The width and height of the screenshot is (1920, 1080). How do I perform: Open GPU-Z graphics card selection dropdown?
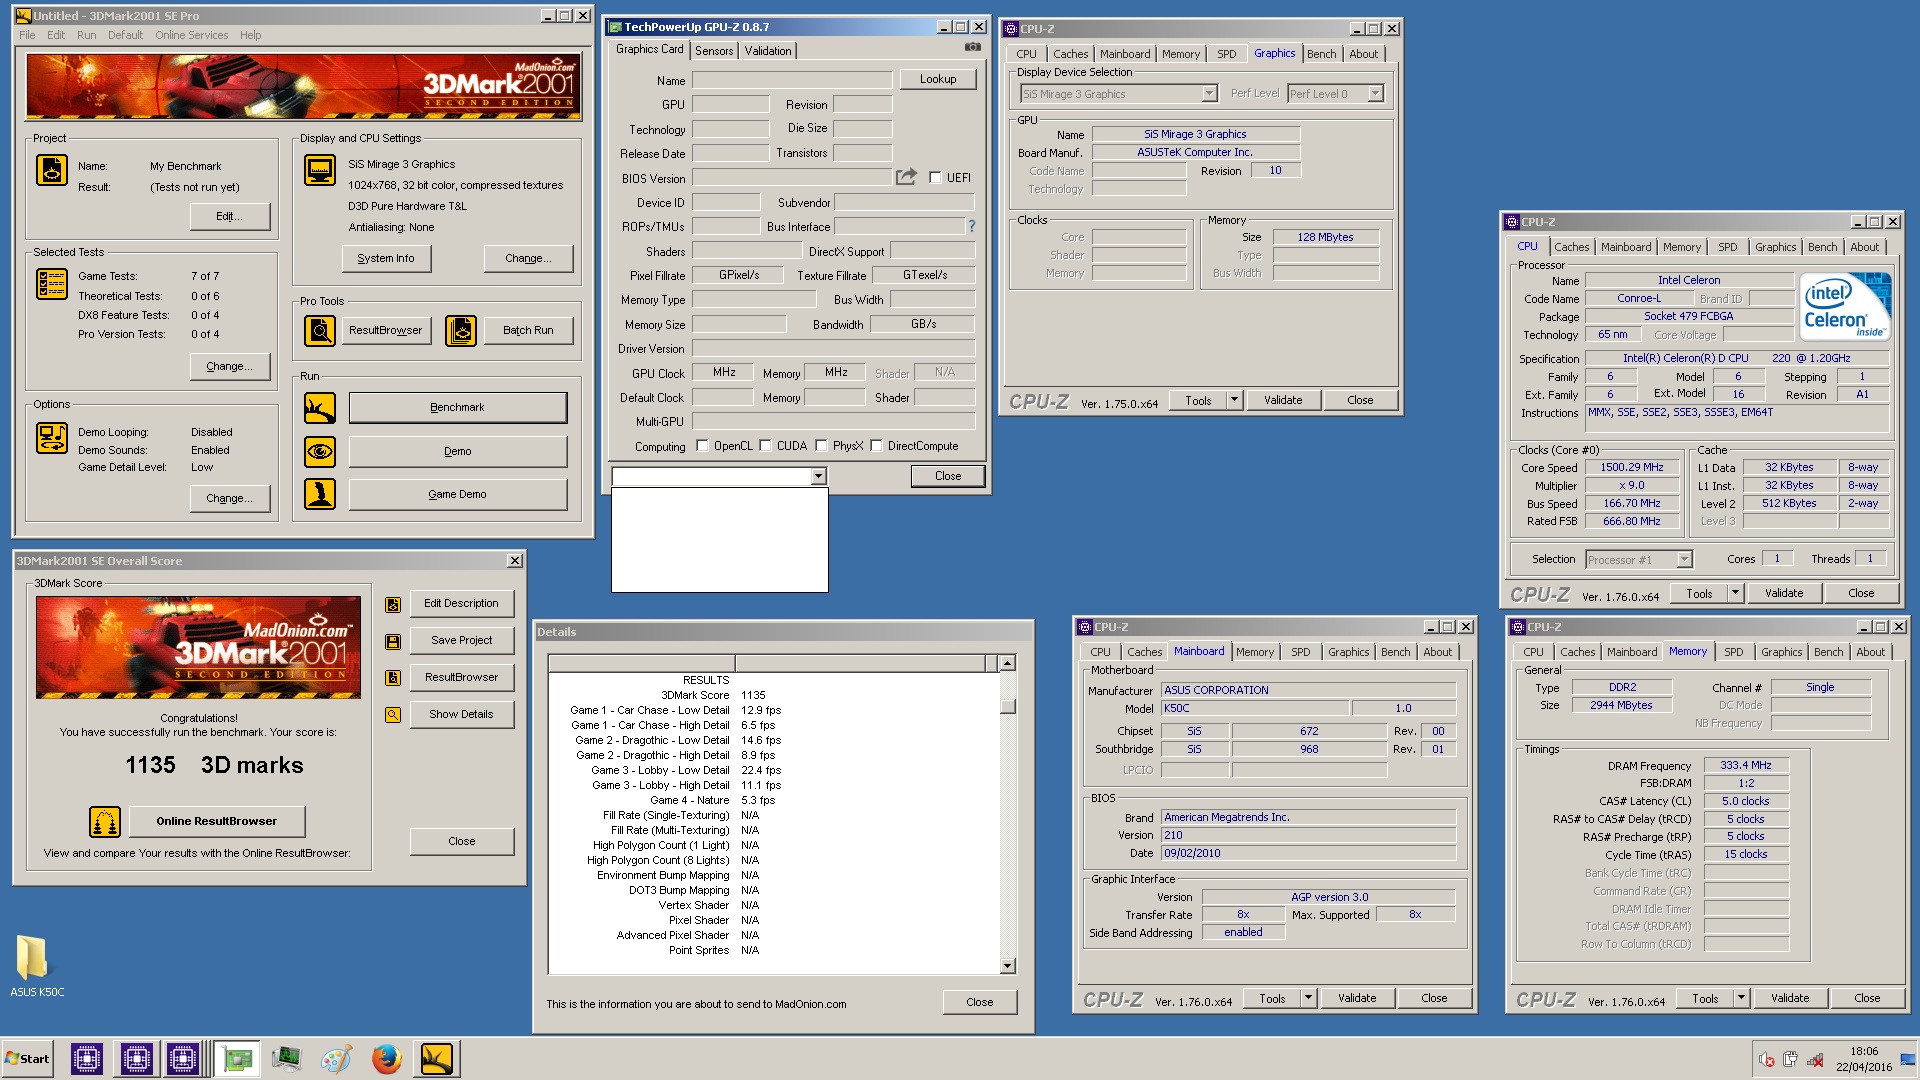(819, 476)
